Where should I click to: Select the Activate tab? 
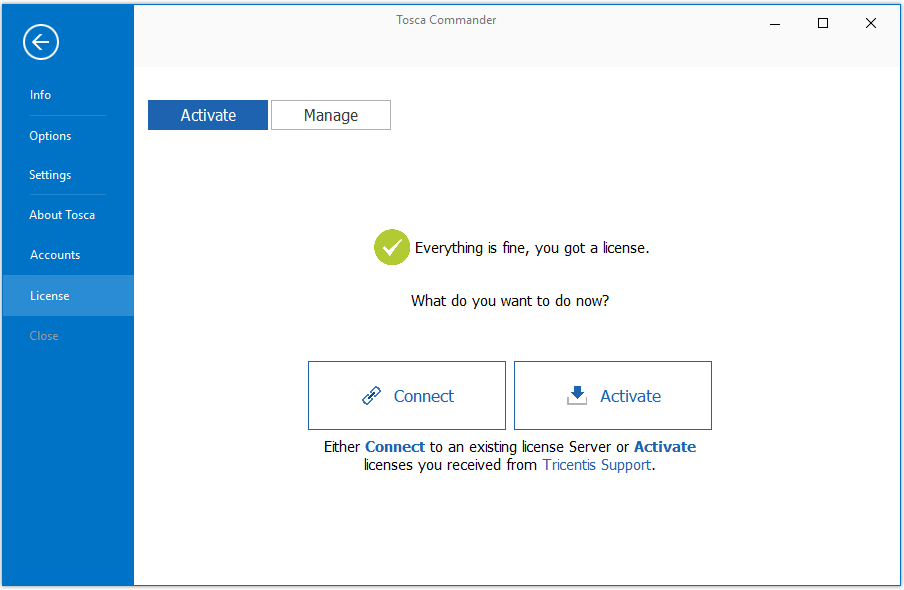tap(208, 115)
